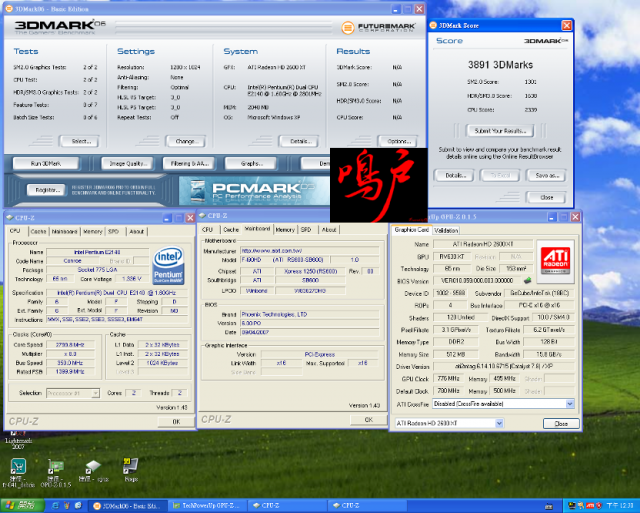
Task: Click the Intel Pentium logo in CPU-Z
Action: tap(169, 266)
